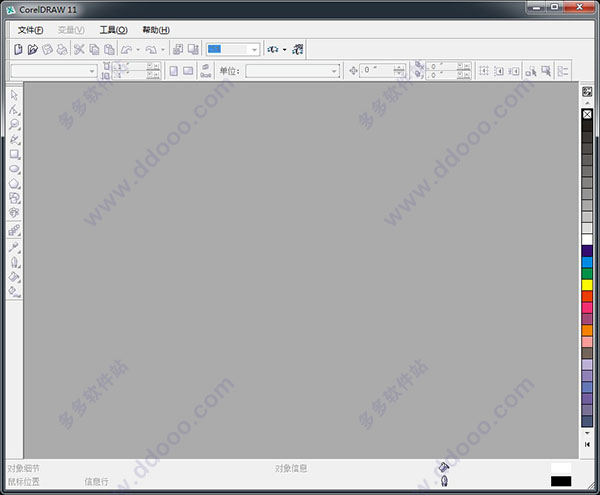This screenshot has width=600, height=495.
Task: Toggle the Snap to Grid button
Action: [x=484, y=71]
